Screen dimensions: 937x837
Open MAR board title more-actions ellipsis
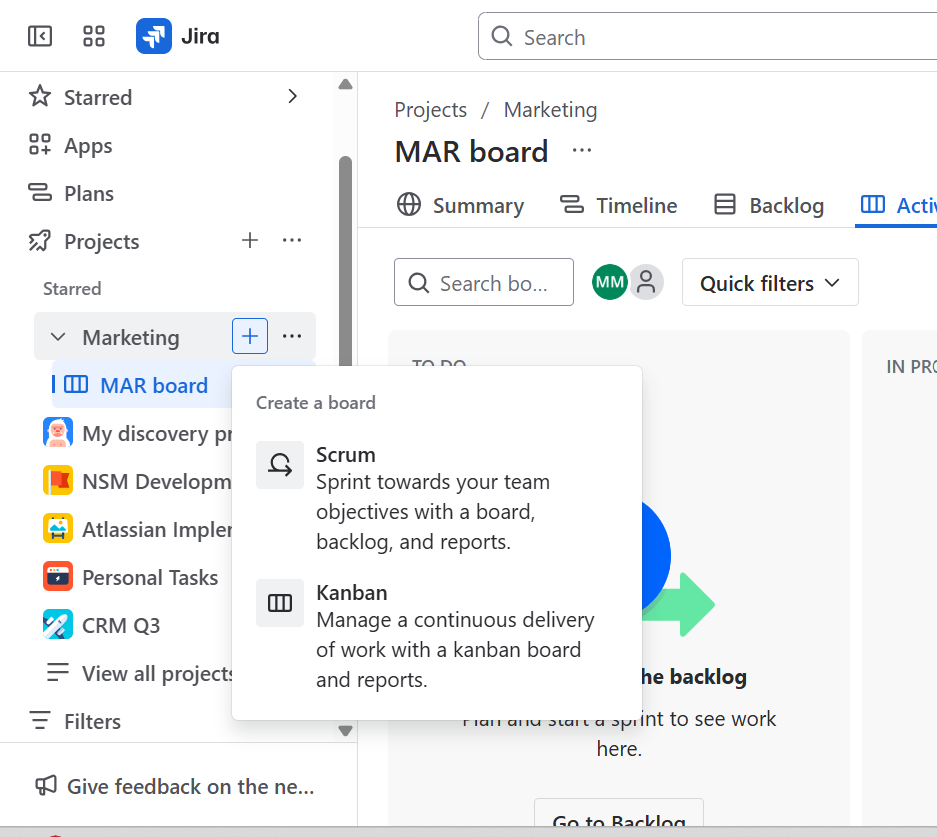pos(581,150)
